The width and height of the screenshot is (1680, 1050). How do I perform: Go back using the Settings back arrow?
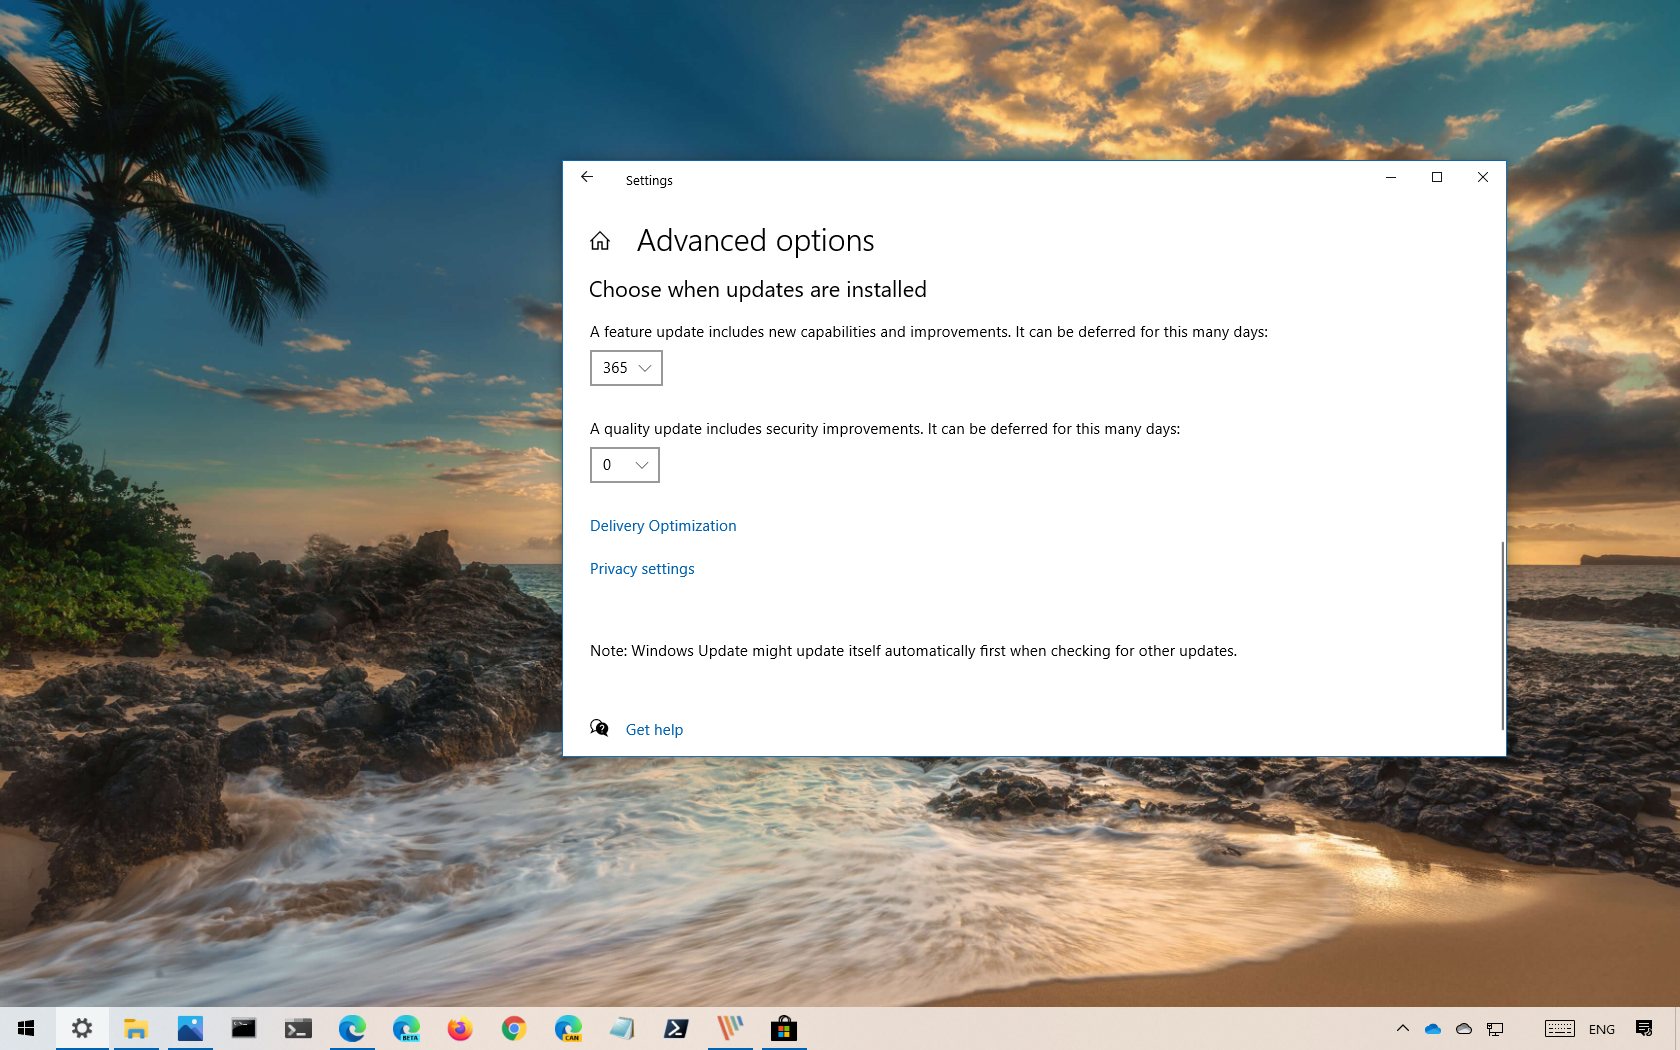click(587, 178)
